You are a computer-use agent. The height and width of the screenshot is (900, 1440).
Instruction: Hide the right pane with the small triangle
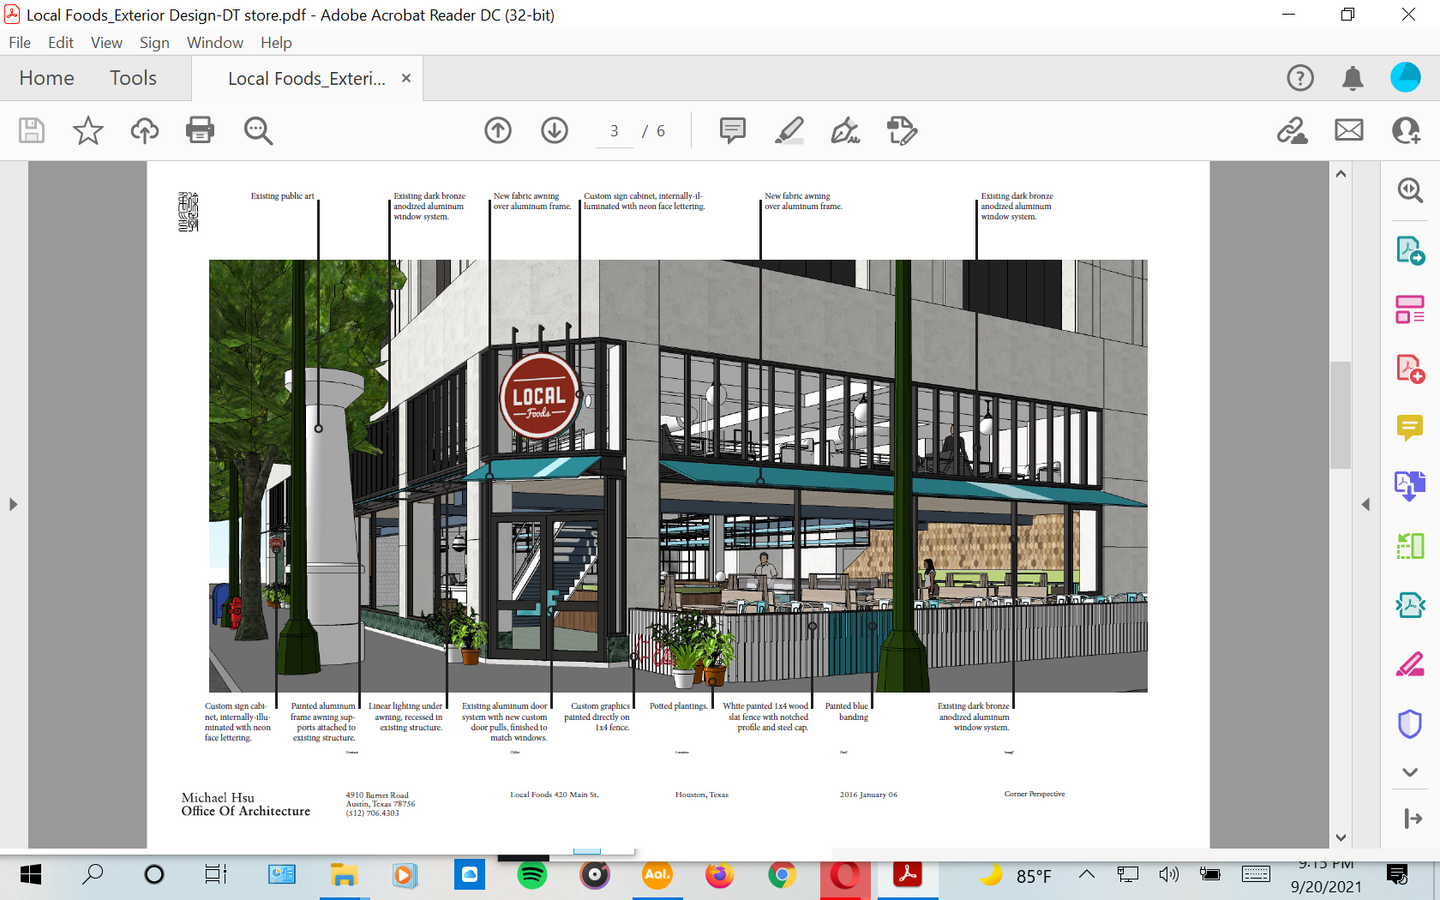(x=1365, y=504)
